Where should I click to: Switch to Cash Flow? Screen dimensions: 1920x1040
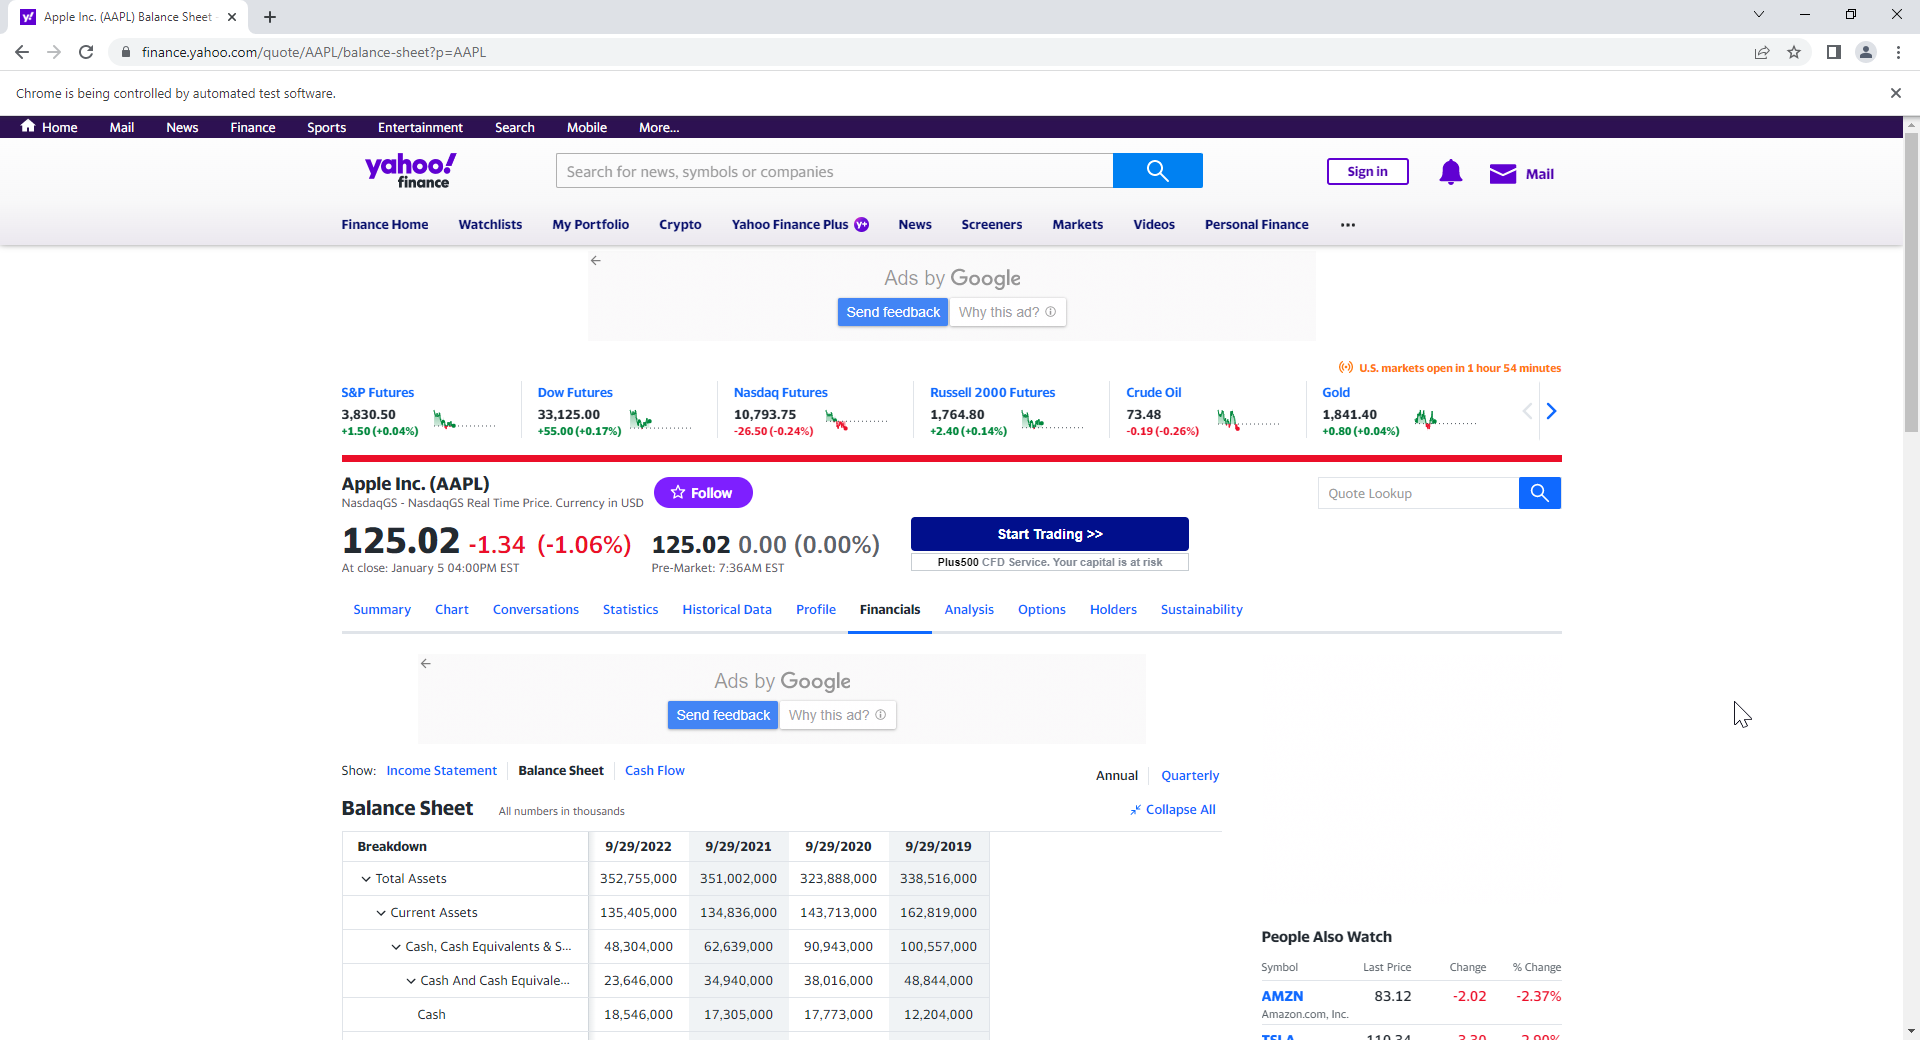coord(655,770)
